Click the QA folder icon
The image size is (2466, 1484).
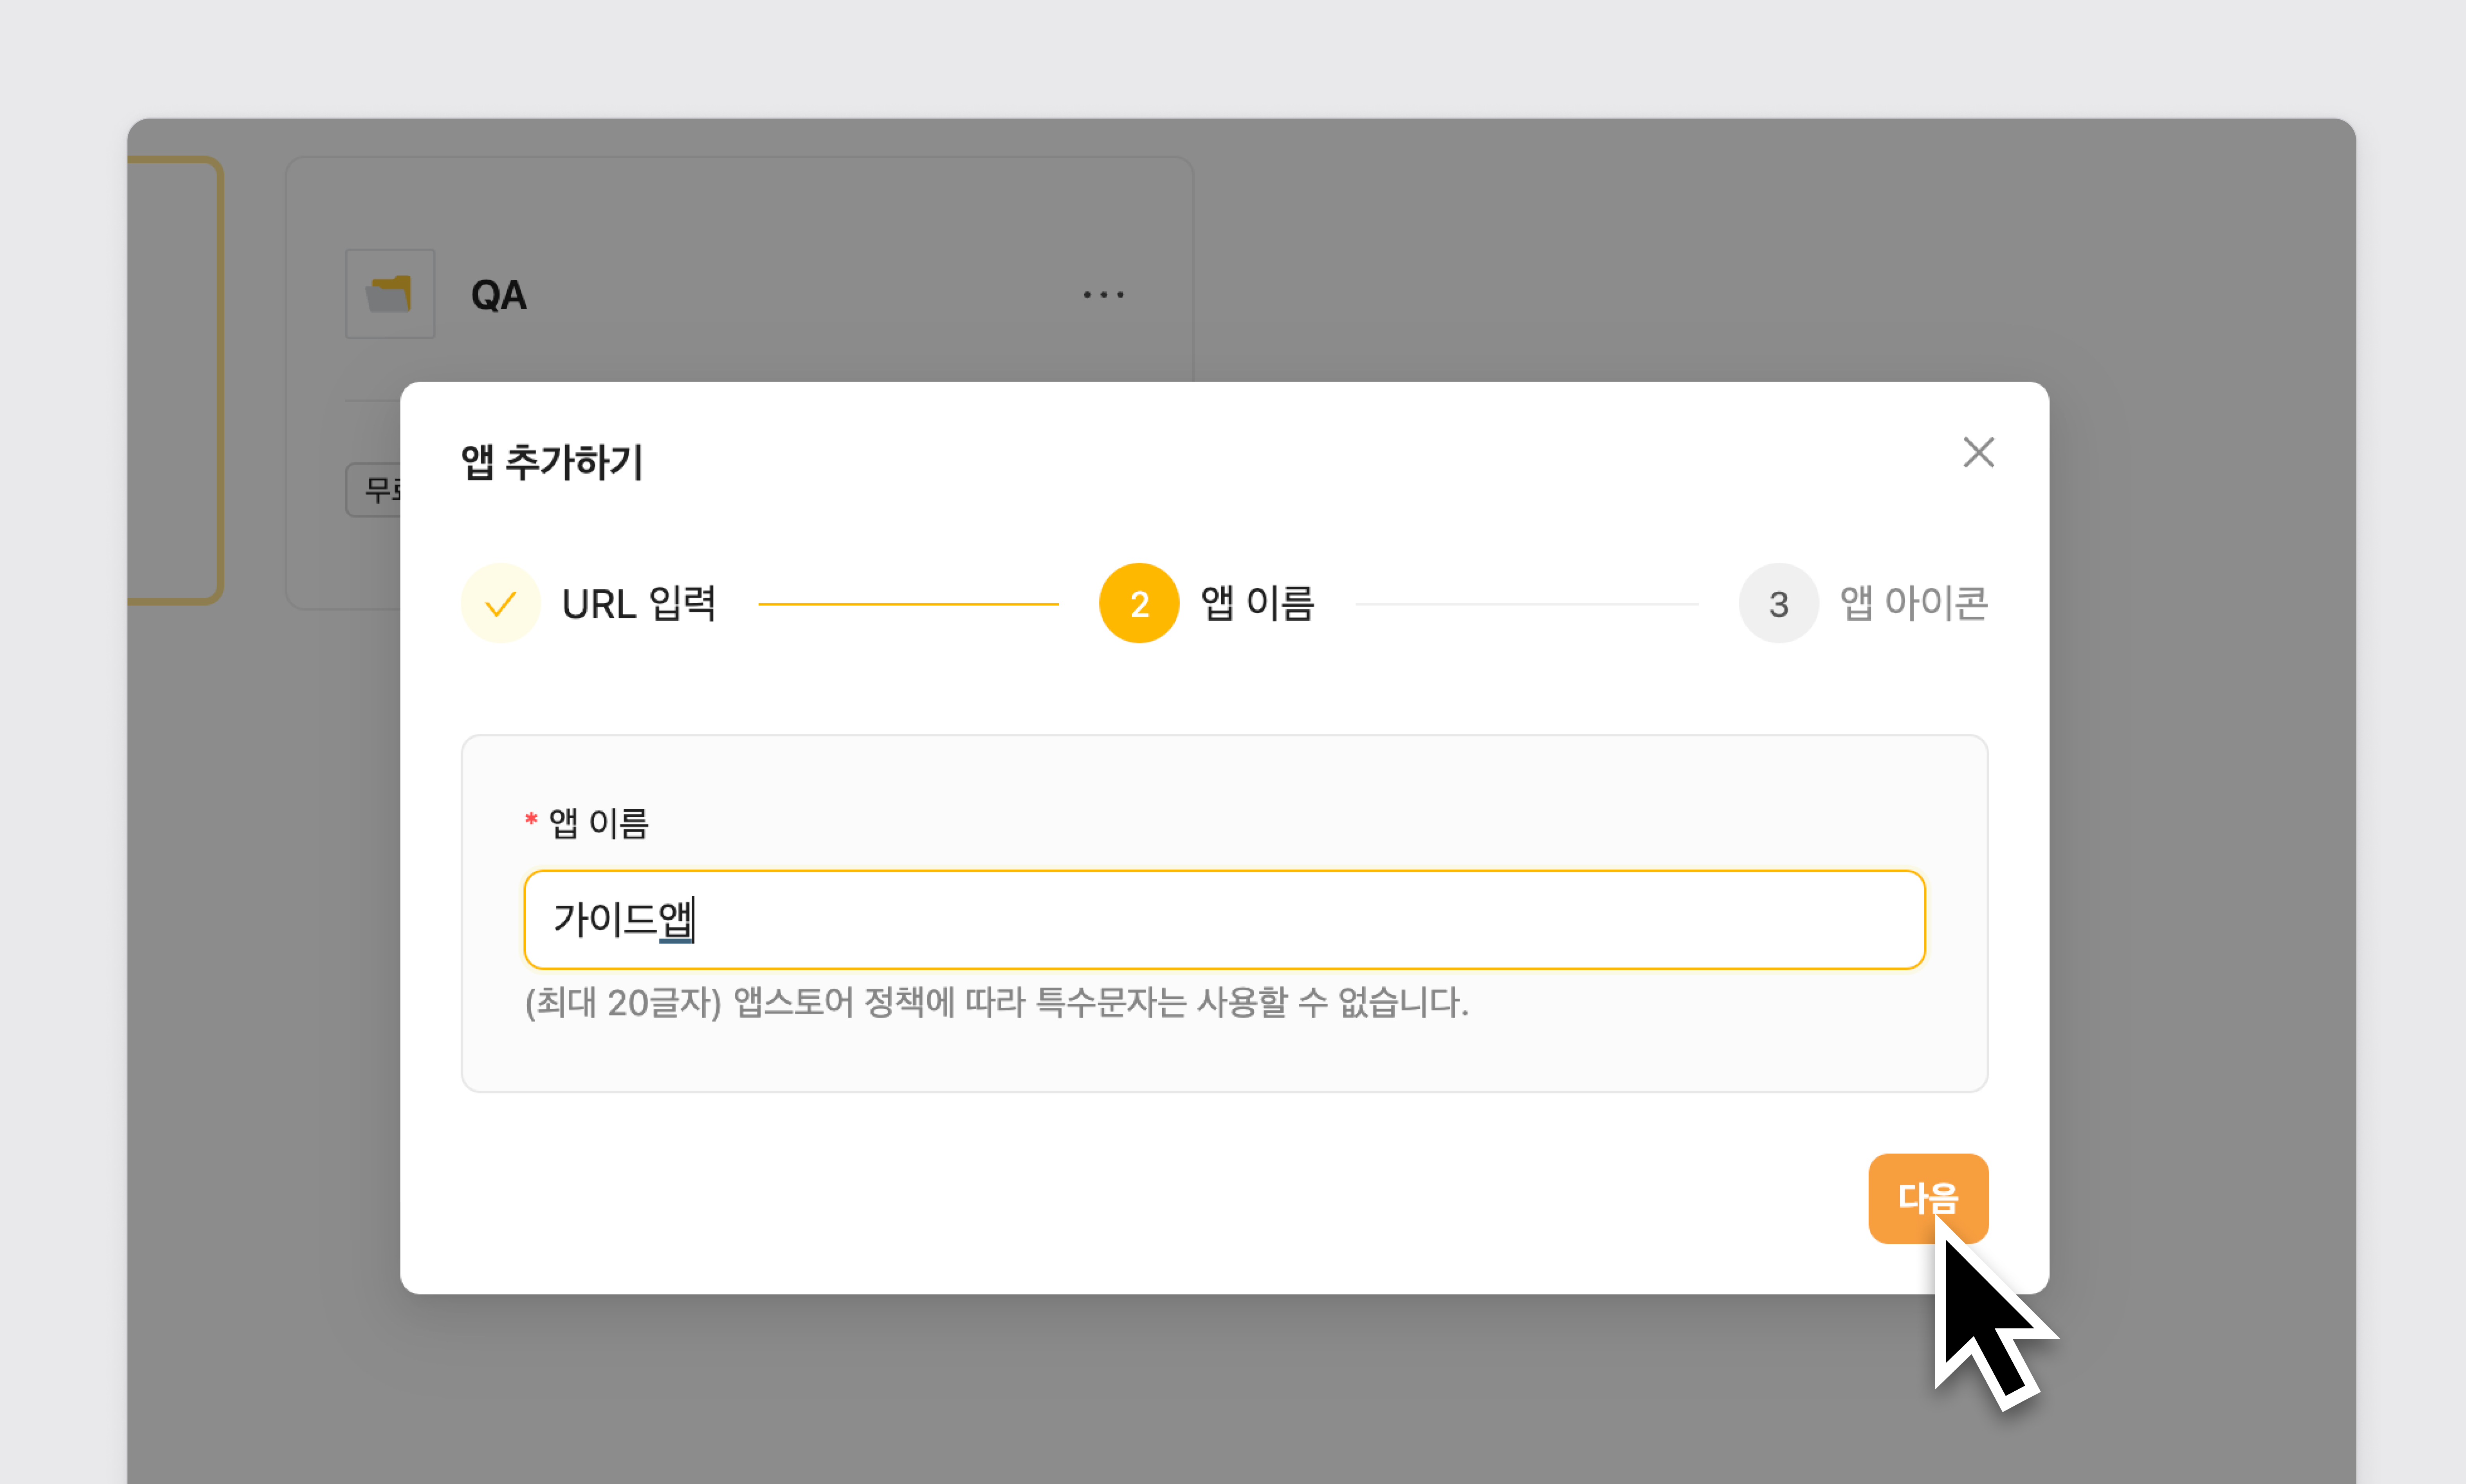[390, 294]
